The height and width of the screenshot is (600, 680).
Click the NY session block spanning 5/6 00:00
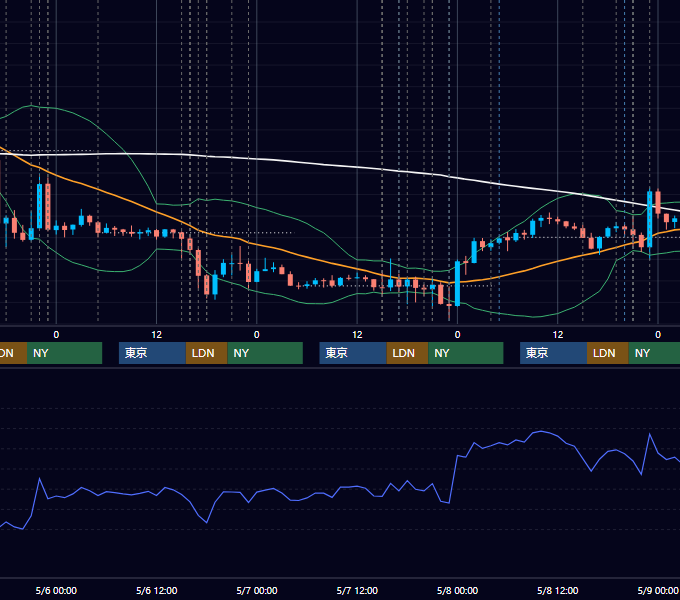[x=64, y=353]
